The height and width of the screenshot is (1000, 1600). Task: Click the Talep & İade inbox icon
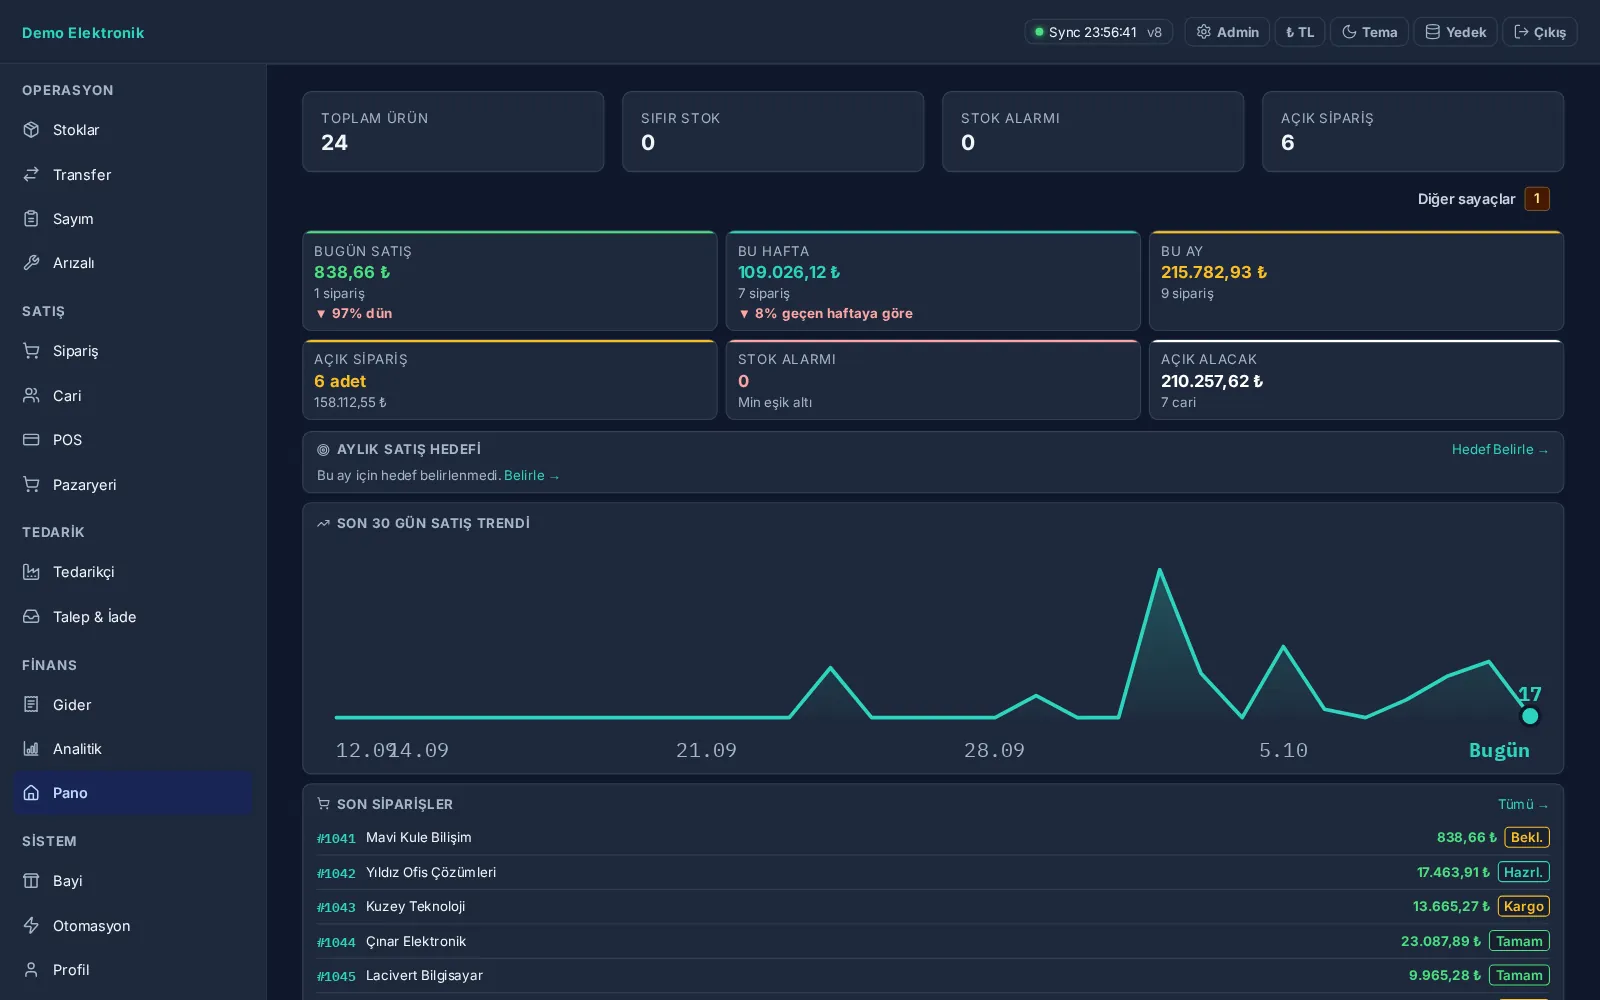tap(31, 616)
